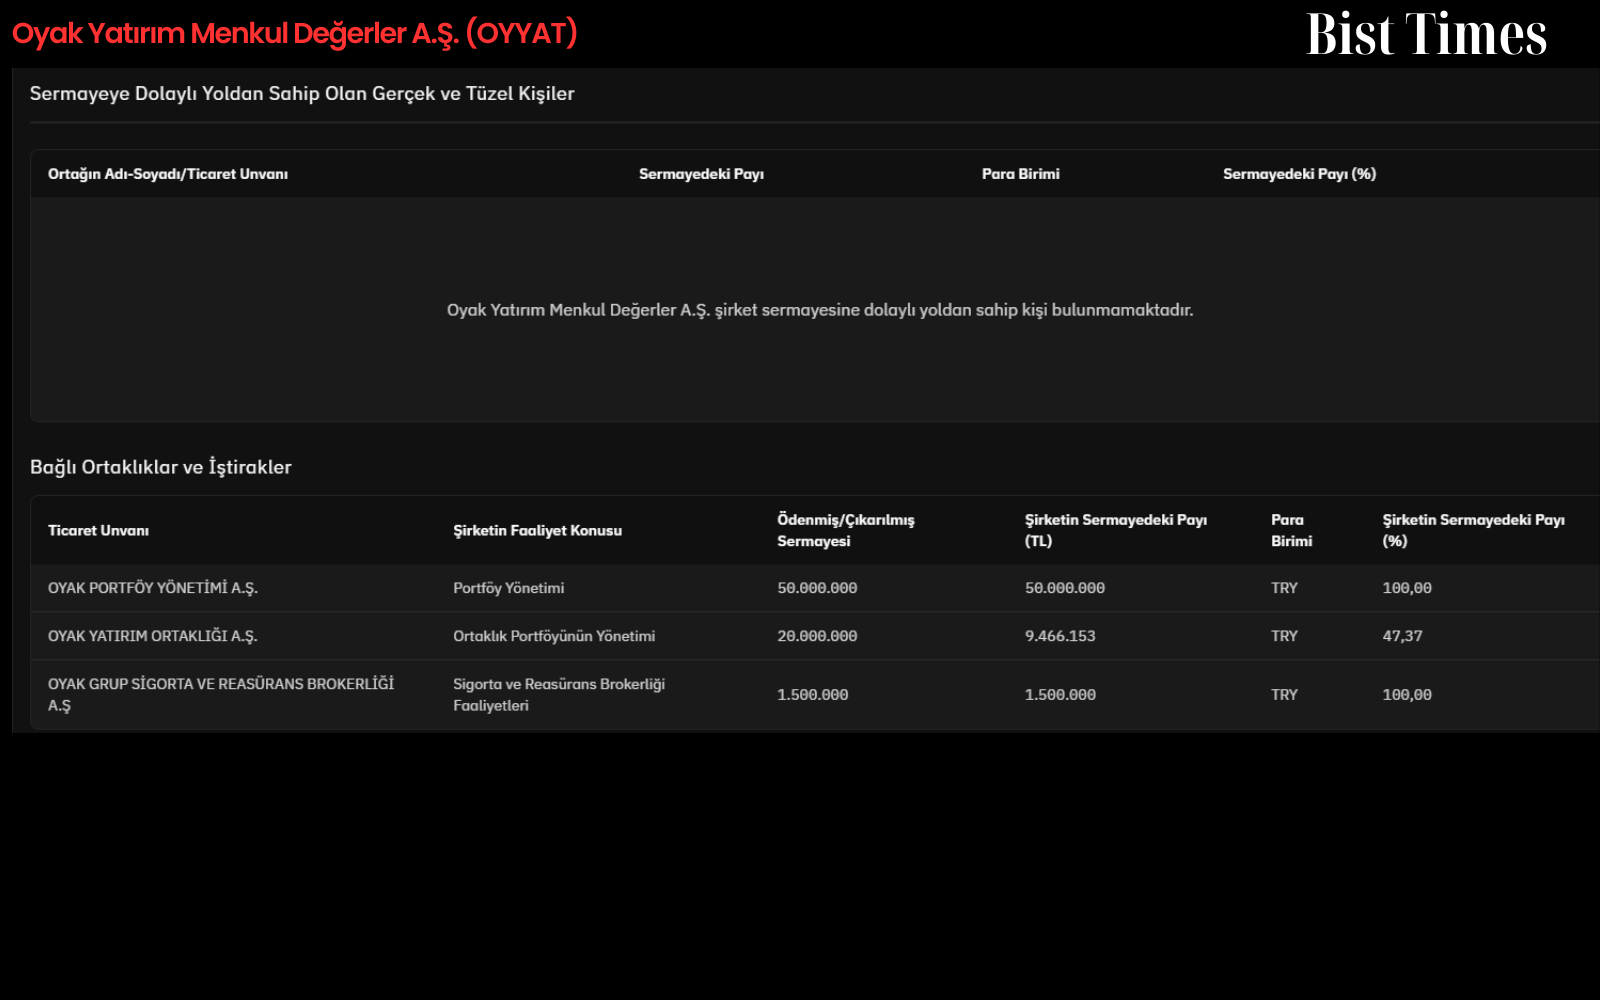Click 'Para Birimi' header in first table

[1020, 174]
